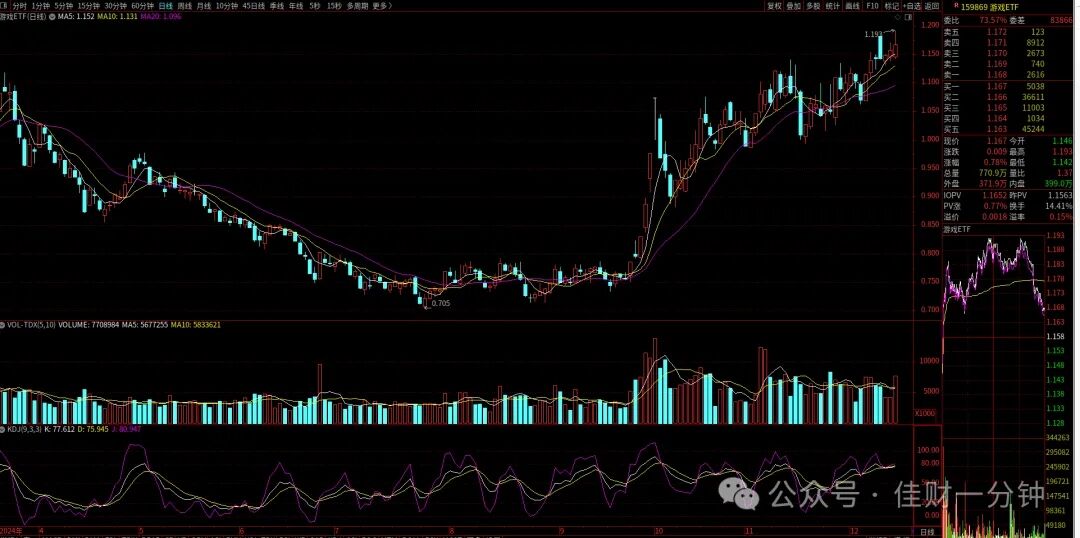Image resolution: width=1080 pixels, height=538 pixels.
Task: Select the 1分钟 period tab
Action: (x=41, y=6)
